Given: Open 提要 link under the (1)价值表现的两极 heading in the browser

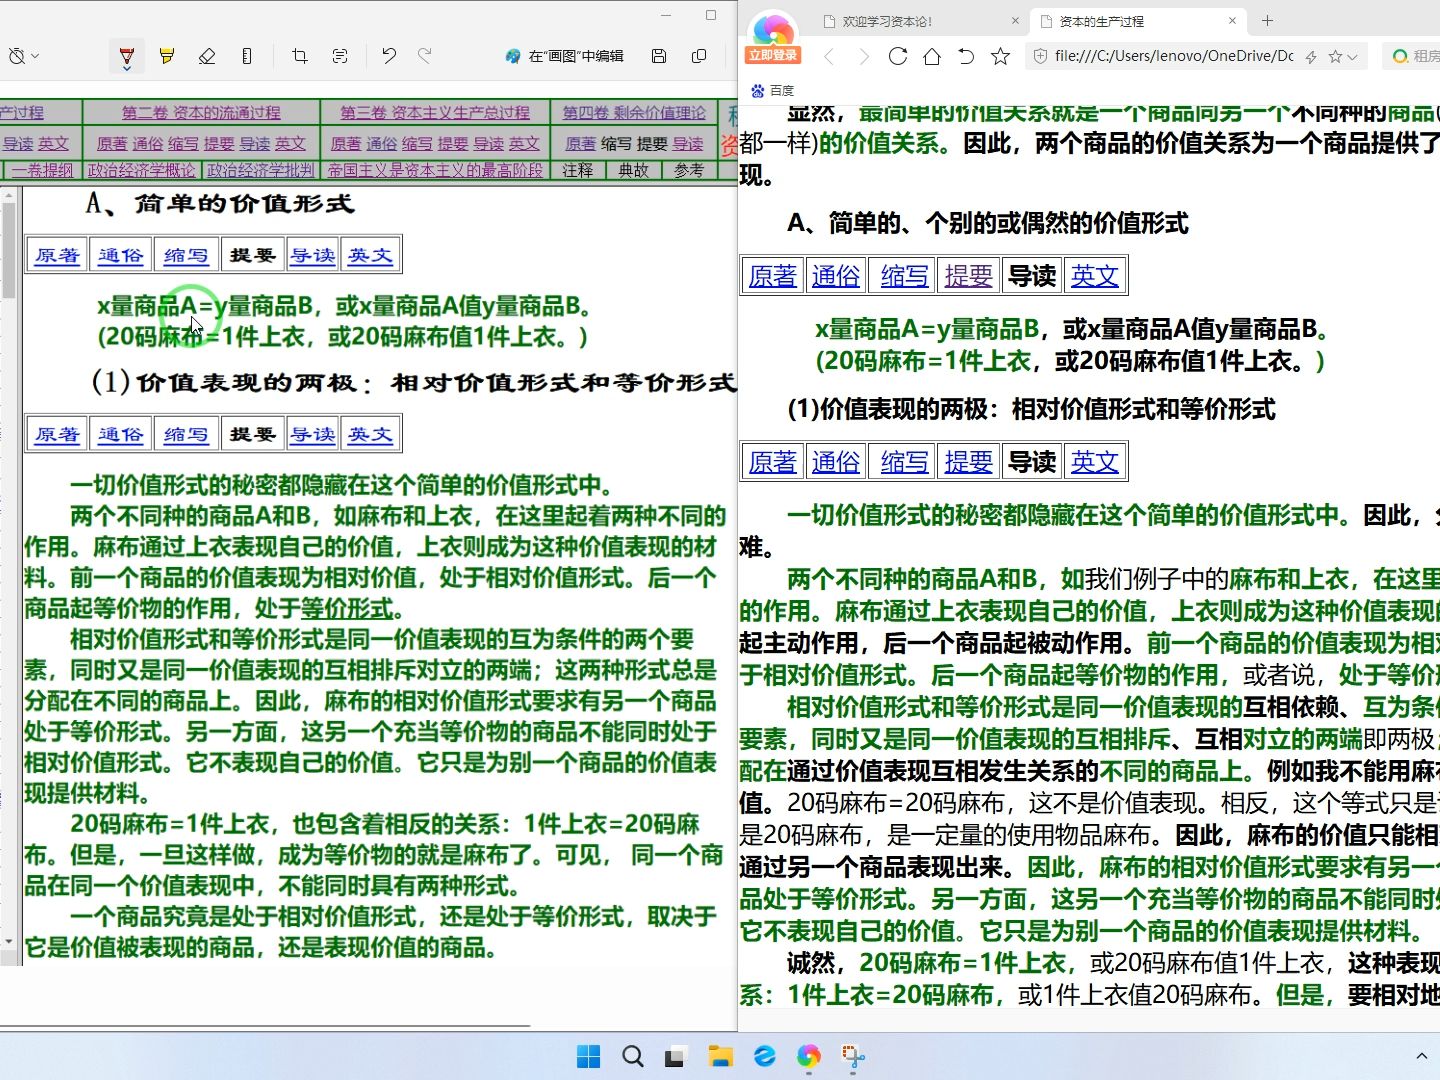Looking at the screenshot, I should (968, 462).
